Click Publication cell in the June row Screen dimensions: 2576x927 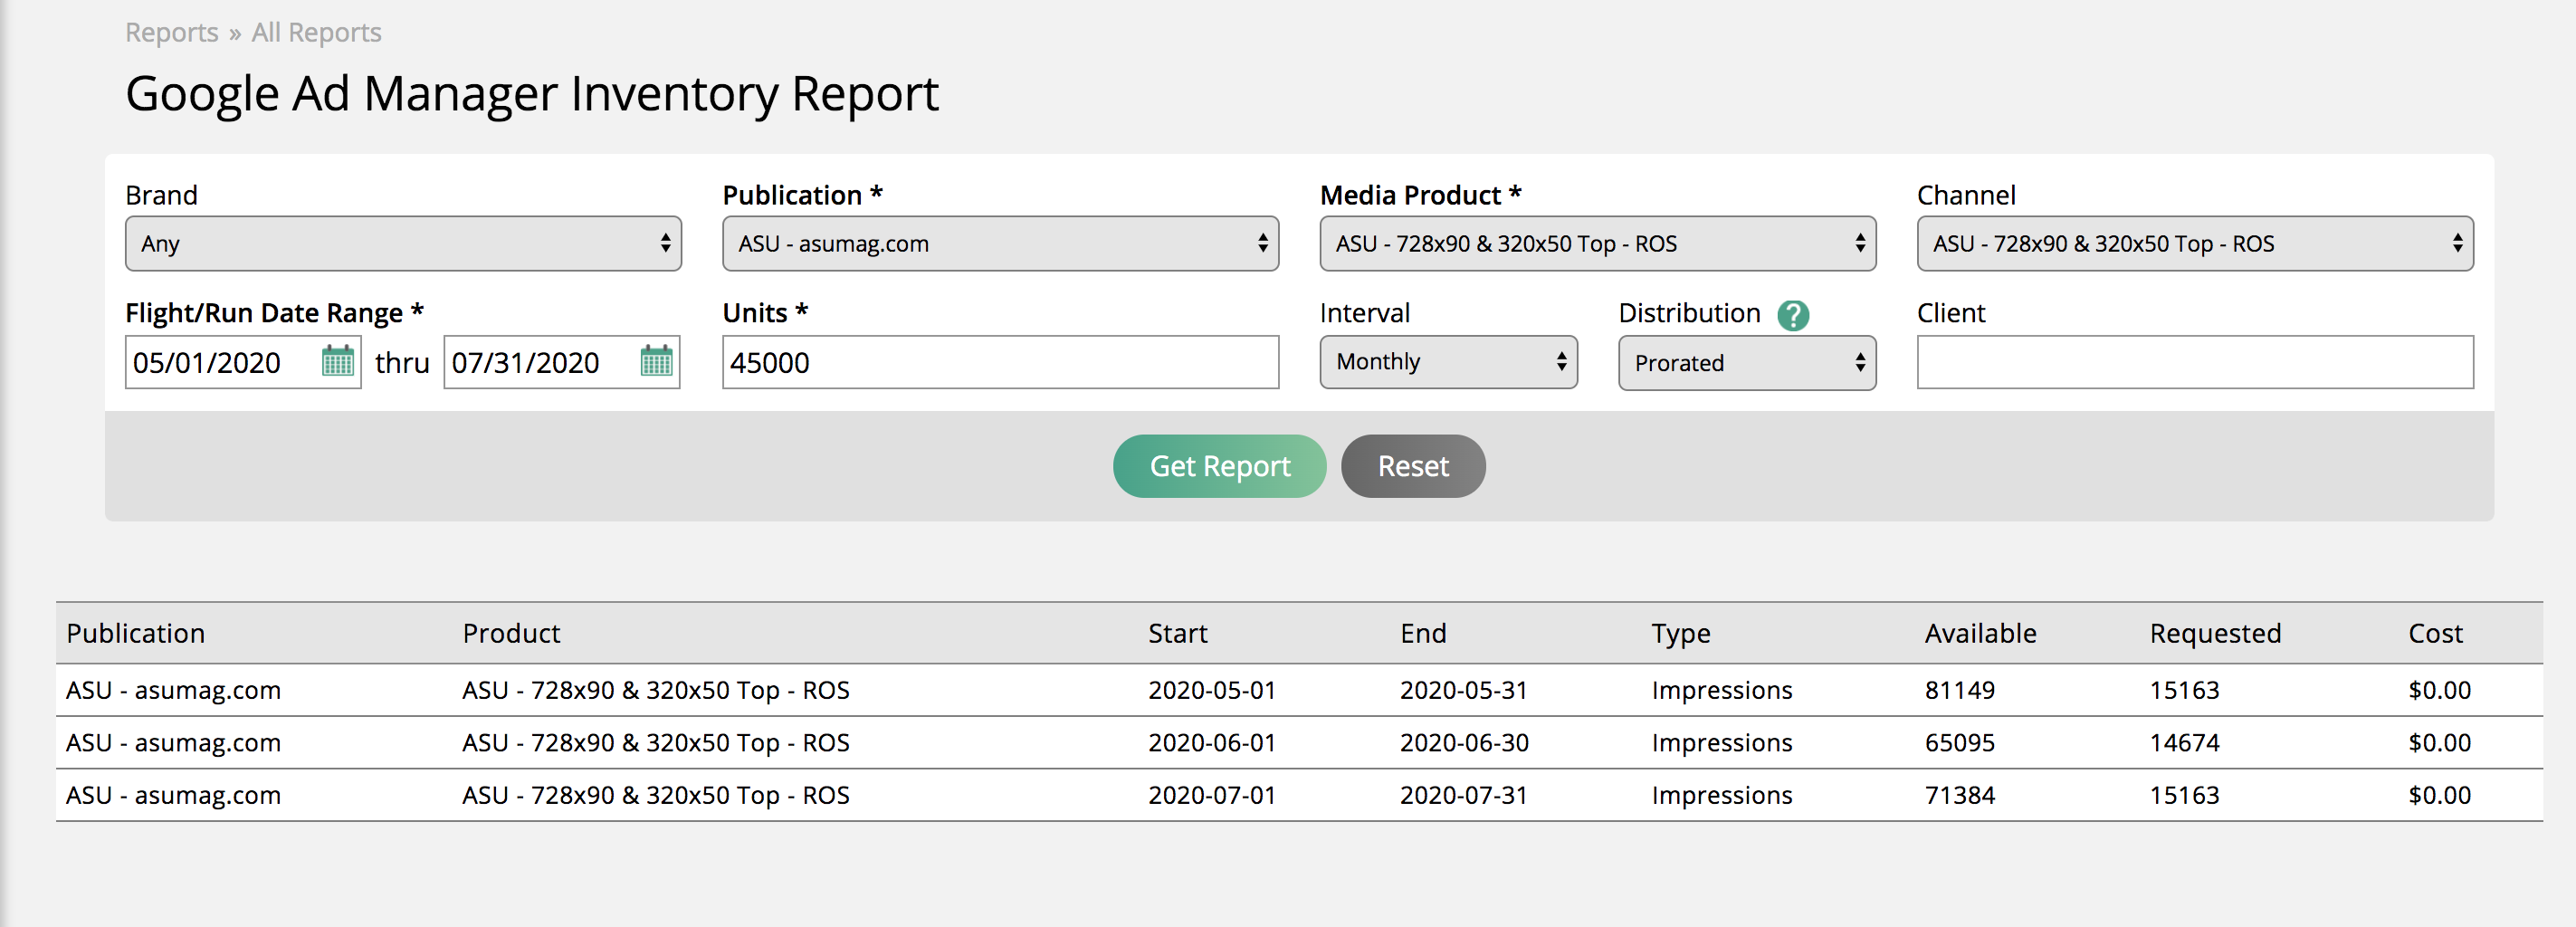click(x=173, y=743)
